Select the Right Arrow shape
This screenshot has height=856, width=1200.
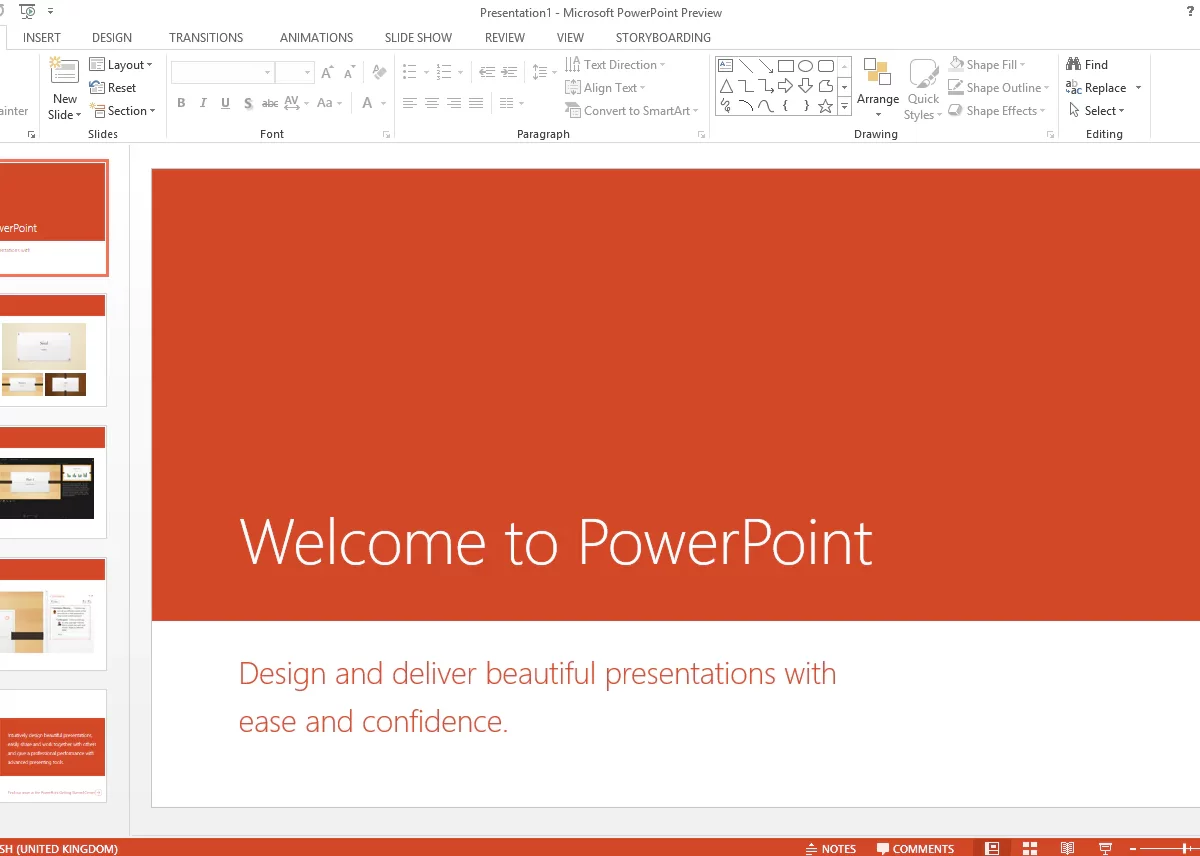tap(786, 86)
